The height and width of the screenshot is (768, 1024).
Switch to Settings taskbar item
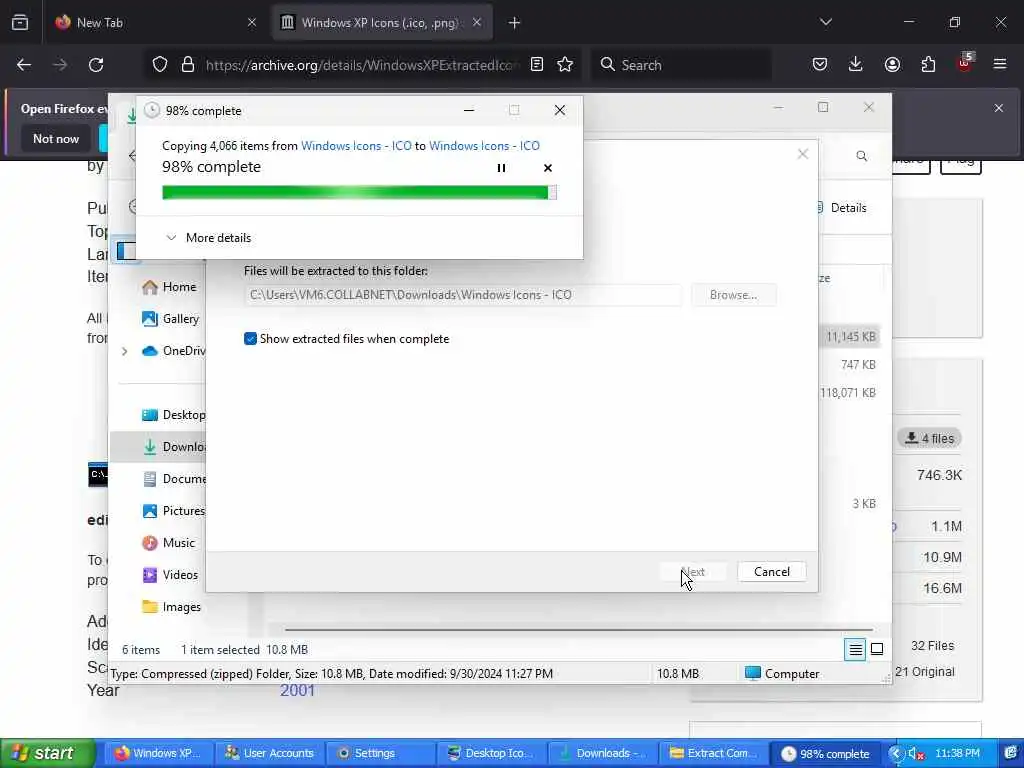tap(381, 753)
